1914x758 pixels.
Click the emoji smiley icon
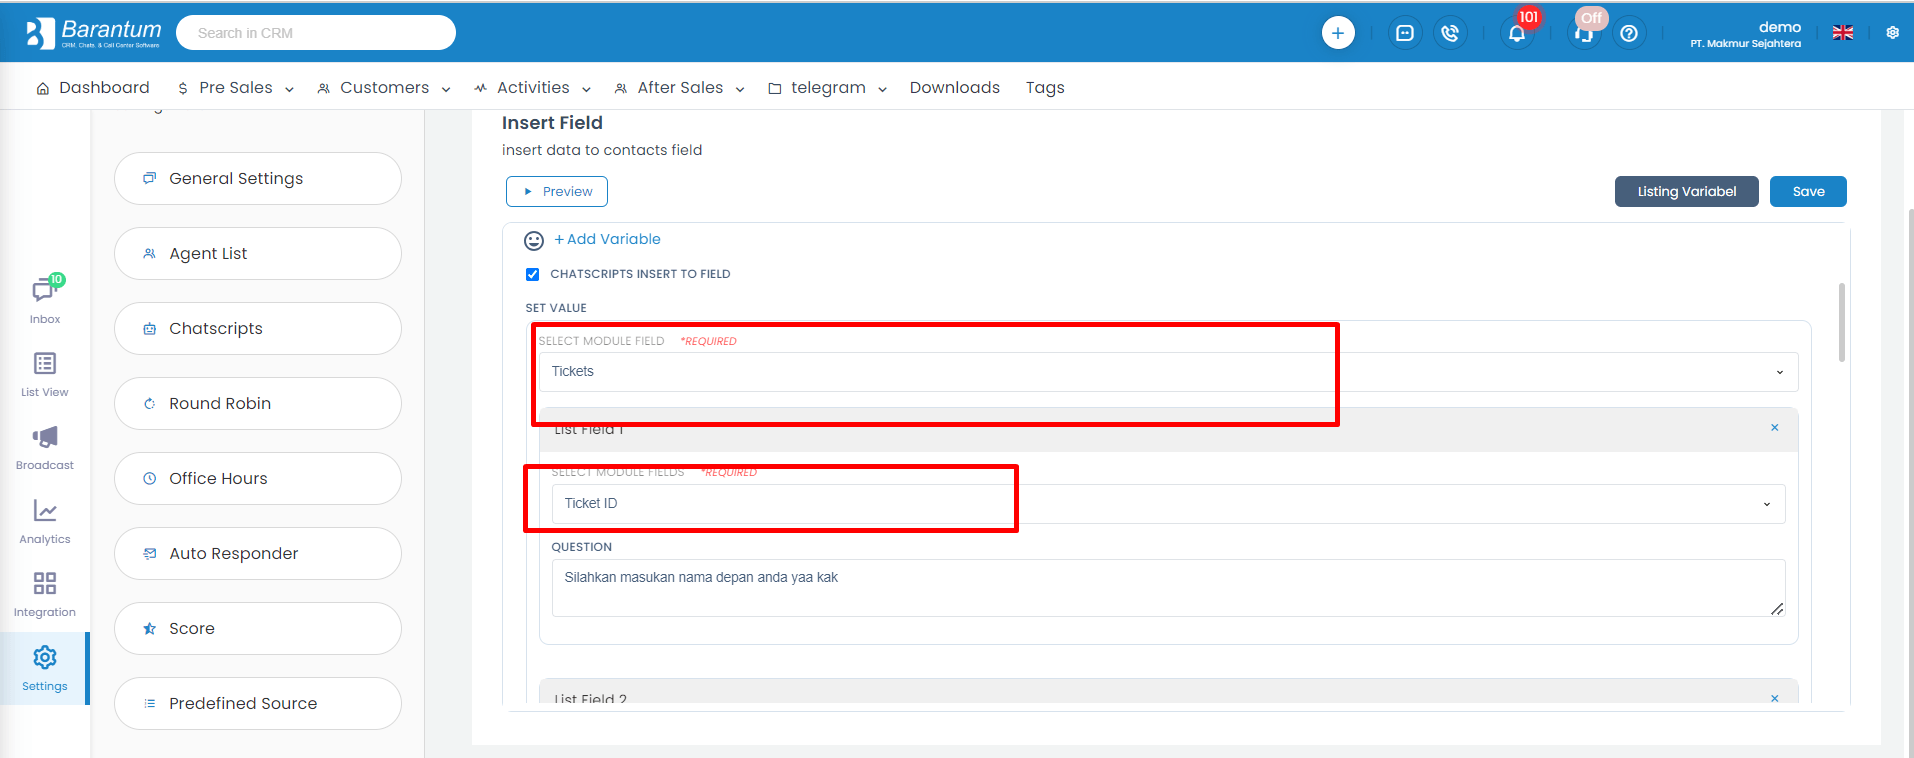point(534,240)
